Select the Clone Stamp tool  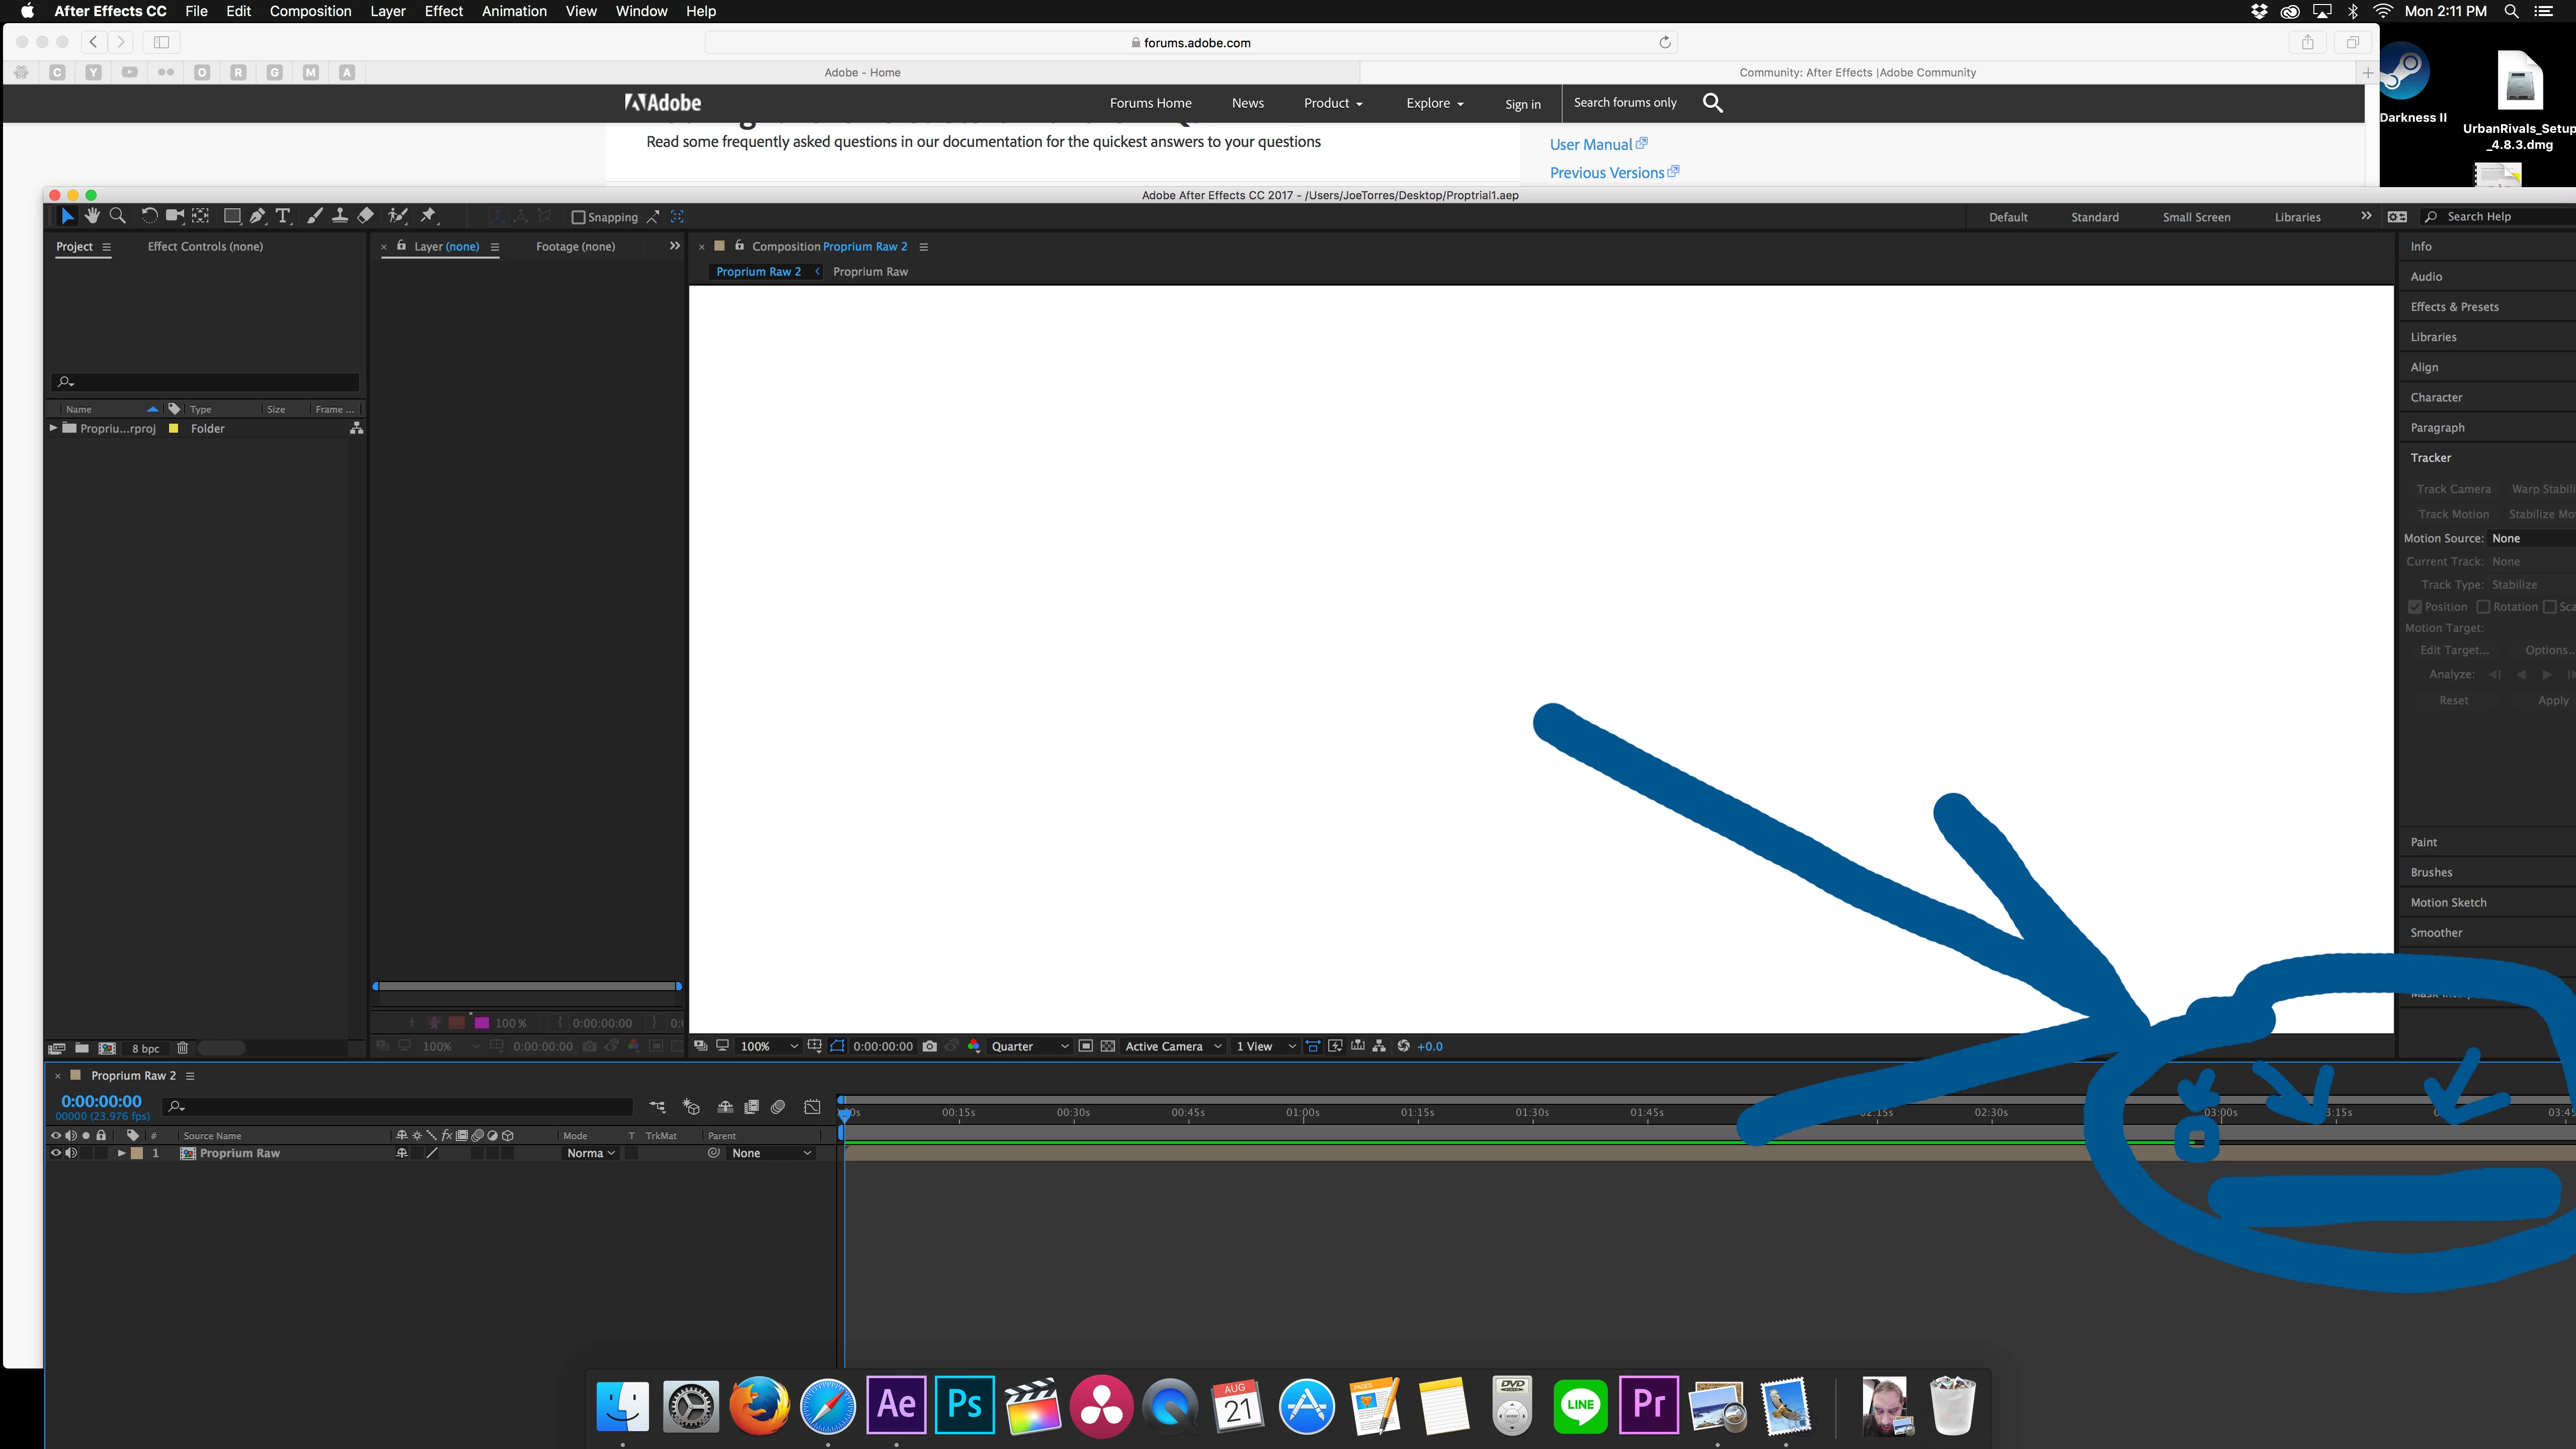tap(340, 216)
